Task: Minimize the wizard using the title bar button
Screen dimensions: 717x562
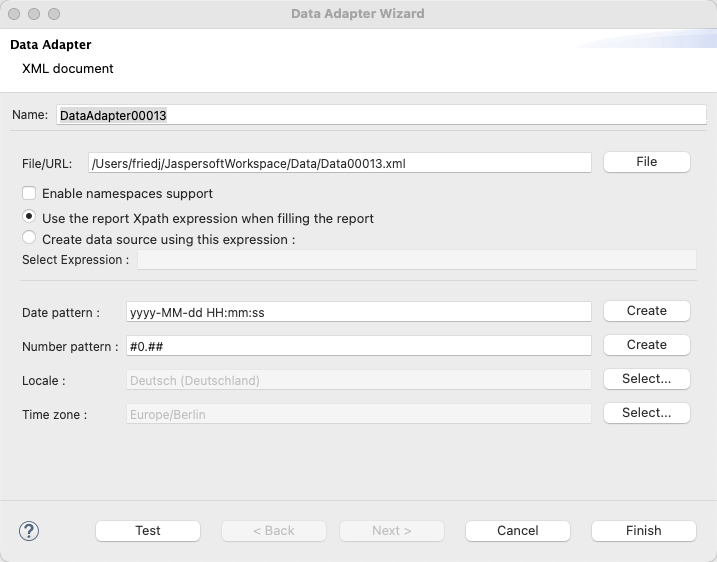Action: pyautogui.click(x=34, y=14)
